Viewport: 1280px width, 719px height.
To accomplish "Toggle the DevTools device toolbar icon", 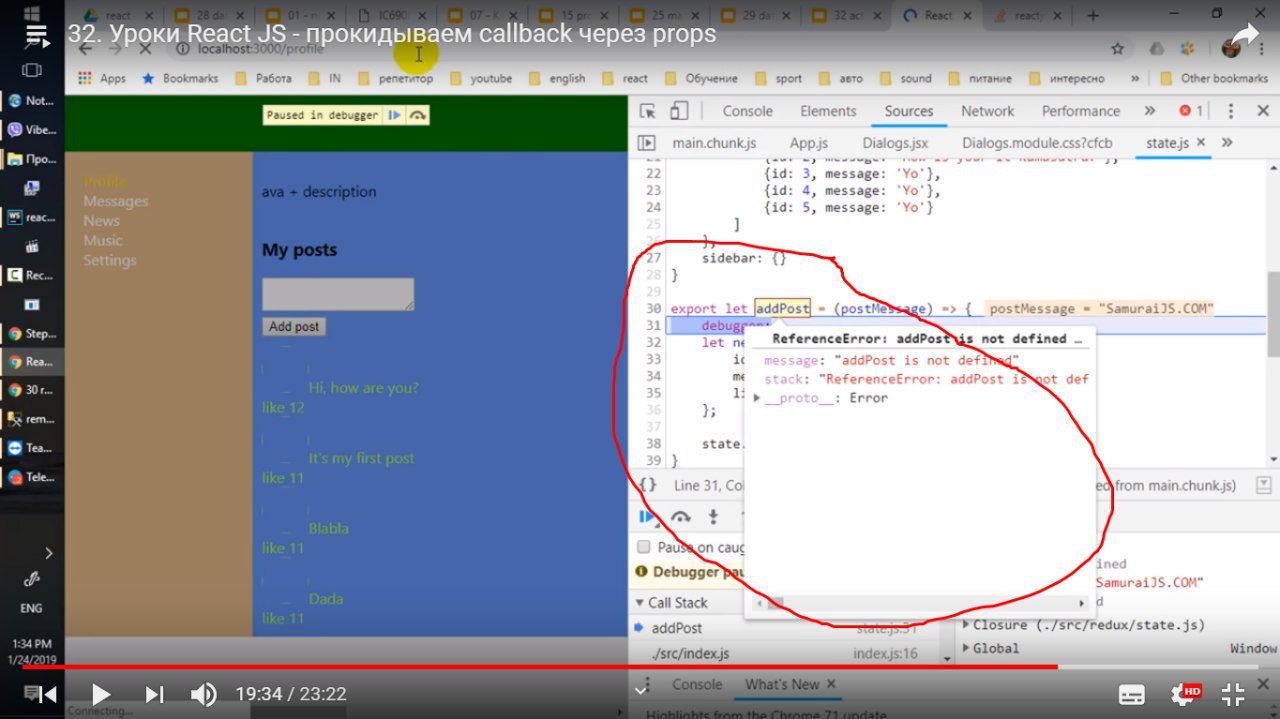I will coord(679,111).
